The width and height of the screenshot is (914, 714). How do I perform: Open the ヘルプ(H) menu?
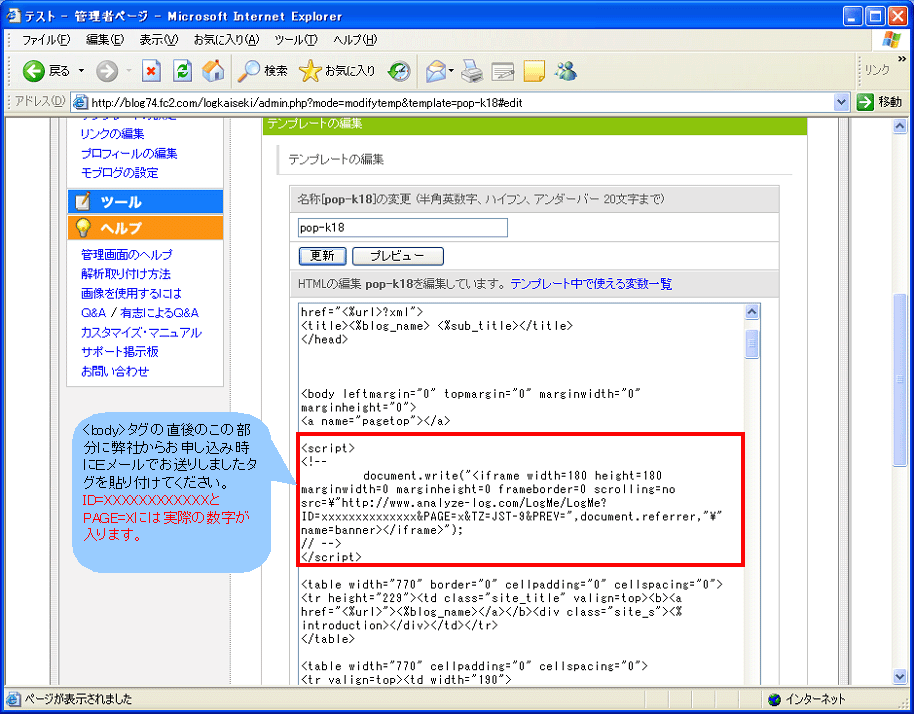coord(355,40)
